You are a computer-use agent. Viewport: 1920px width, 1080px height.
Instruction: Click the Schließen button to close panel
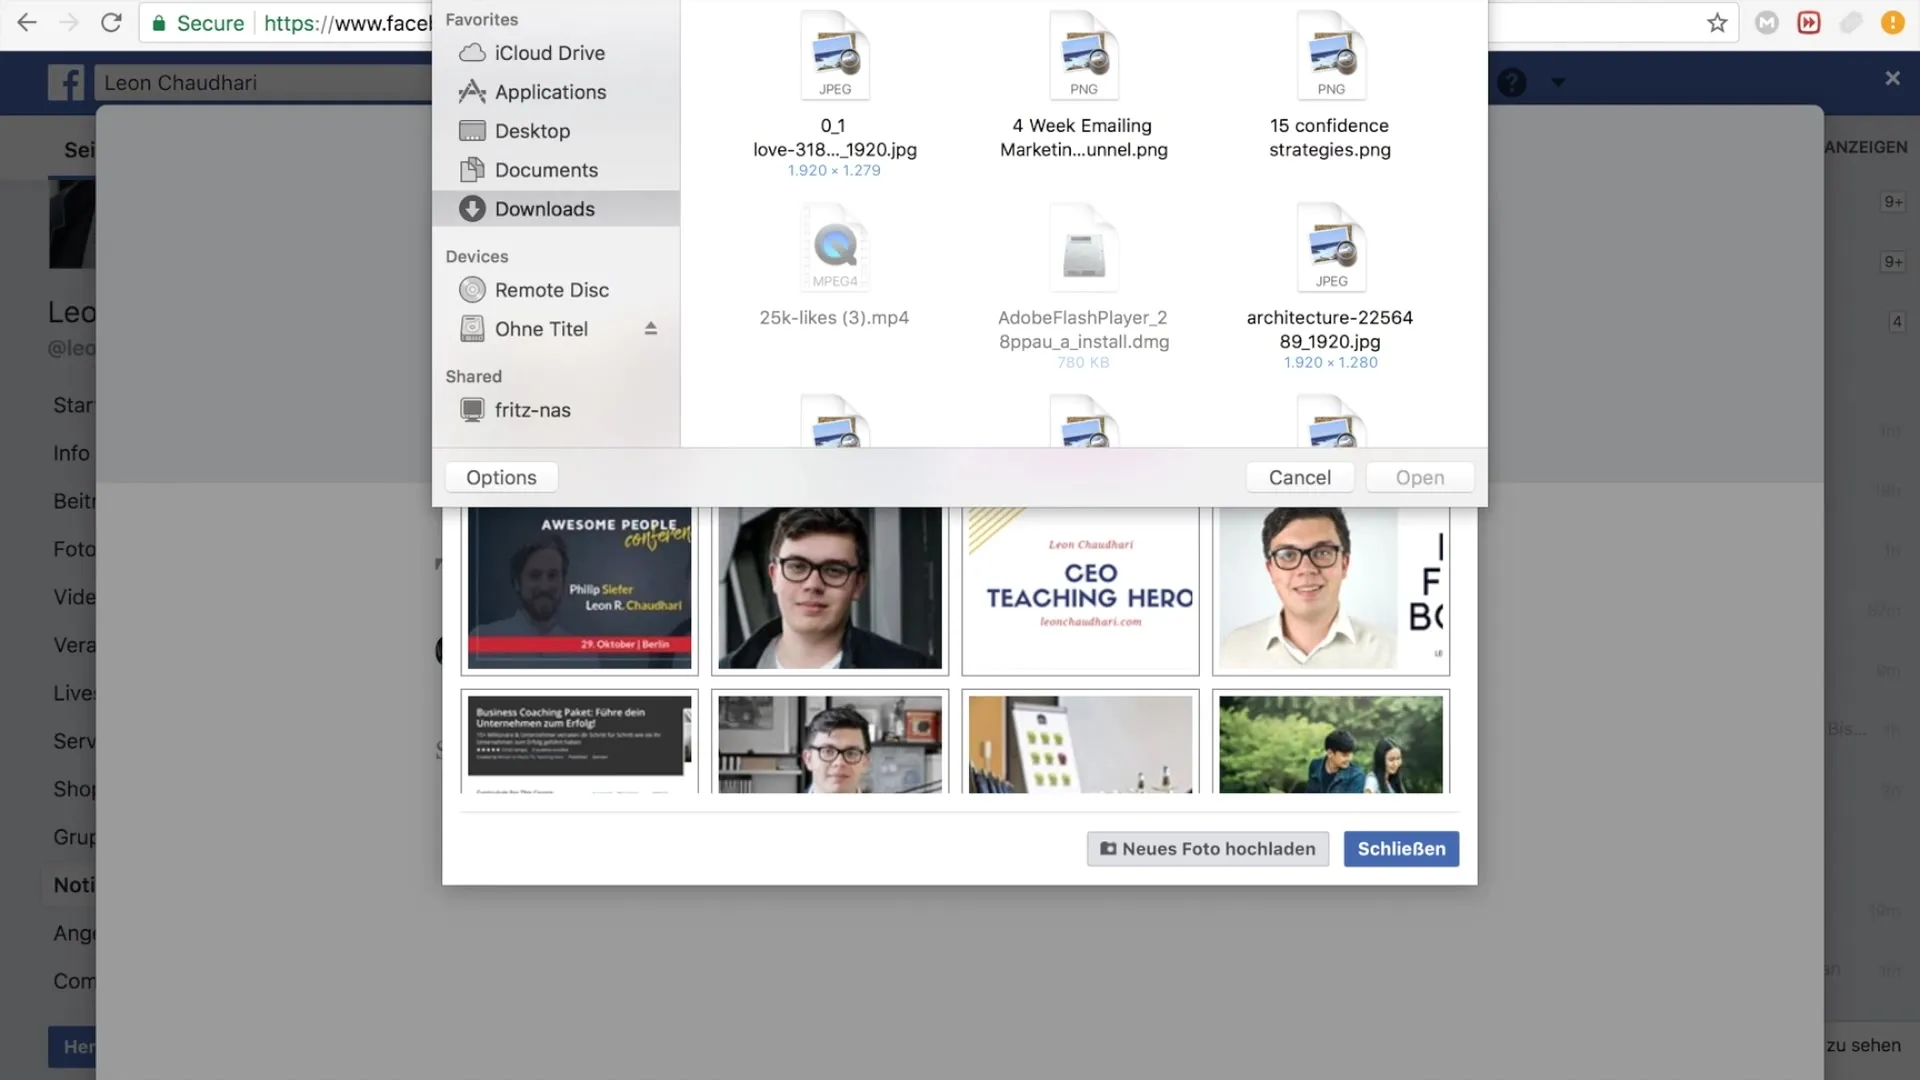coord(1400,848)
